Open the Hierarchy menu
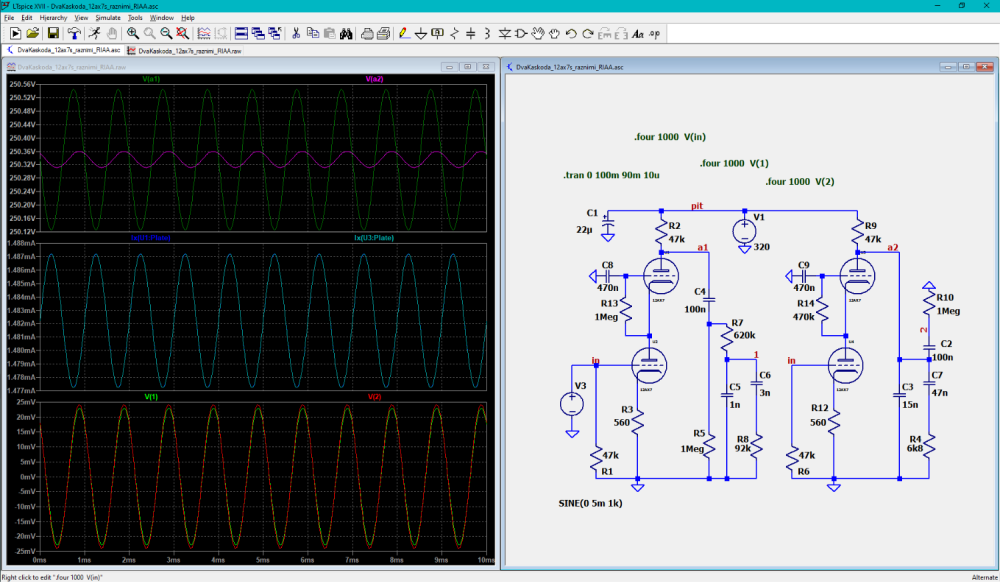This screenshot has width=1000, height=584. tap(53, 18)
